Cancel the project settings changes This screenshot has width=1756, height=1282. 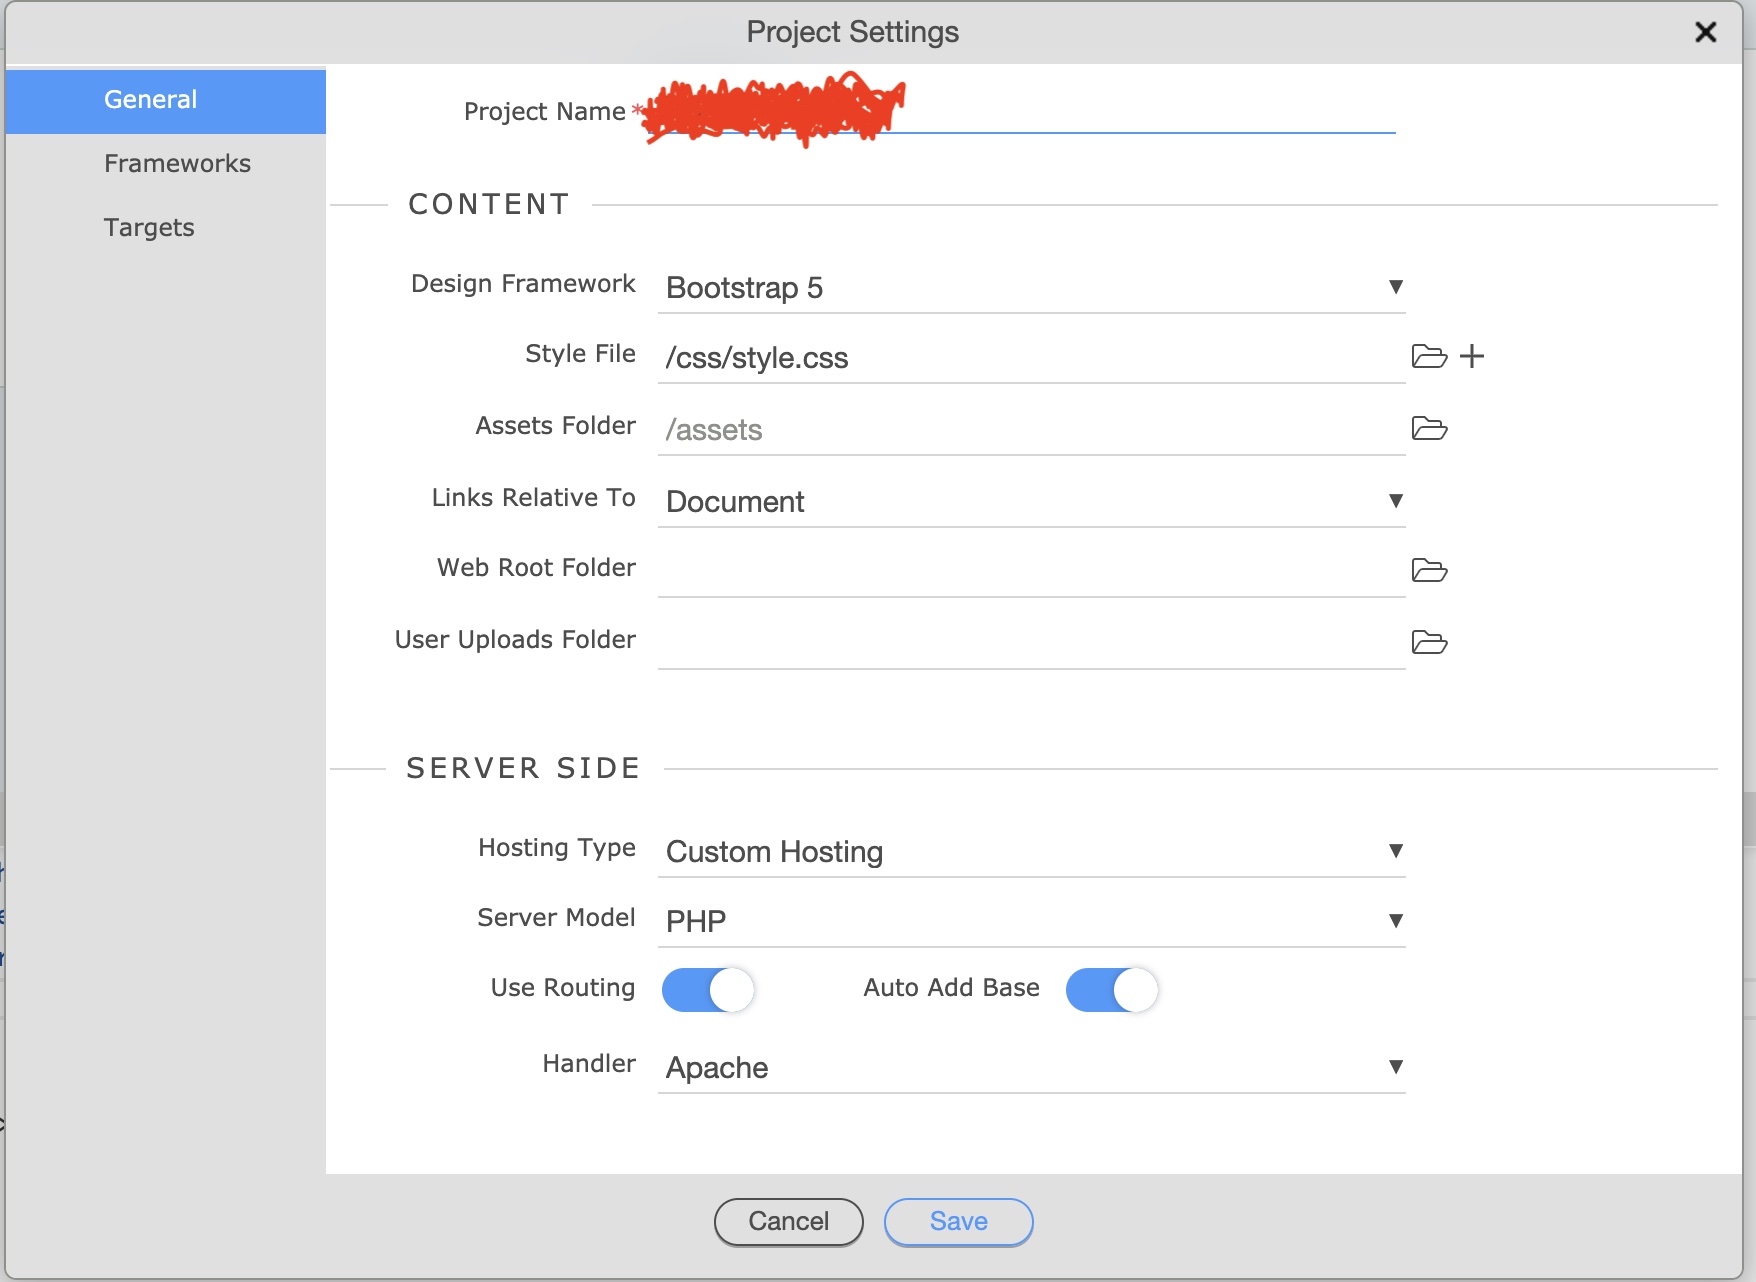tap(788, 1222)
